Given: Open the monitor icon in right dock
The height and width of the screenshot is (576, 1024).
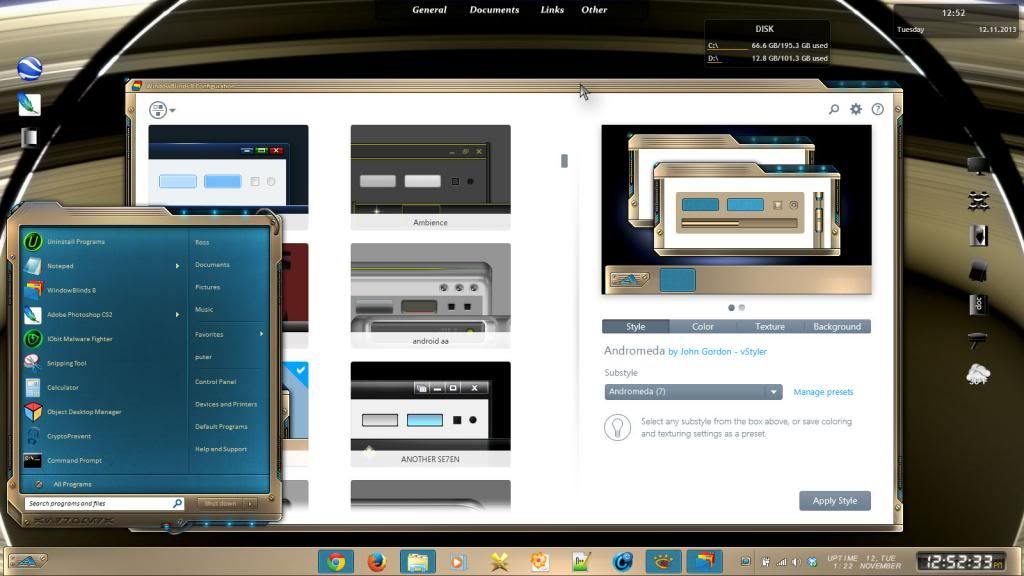Looking at the screenshot, I should click(978, 166).
